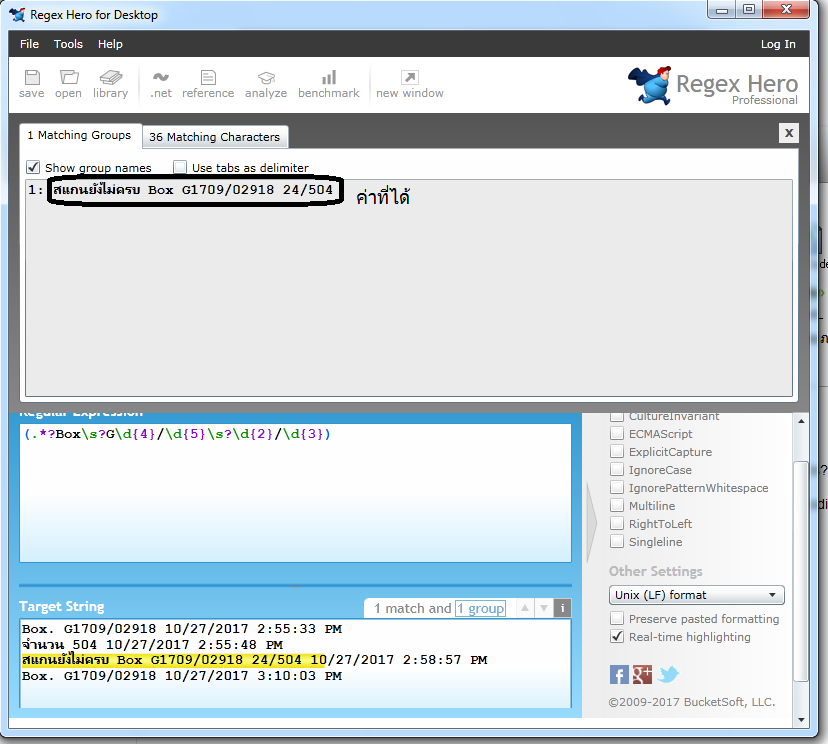
Task: Check Preserve pasted formatting
Action: click(617, 618)
